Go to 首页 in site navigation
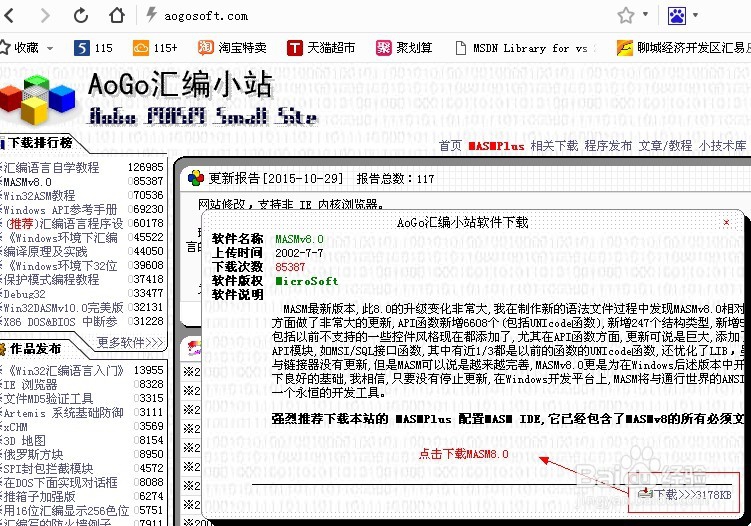 click(450, 146)
